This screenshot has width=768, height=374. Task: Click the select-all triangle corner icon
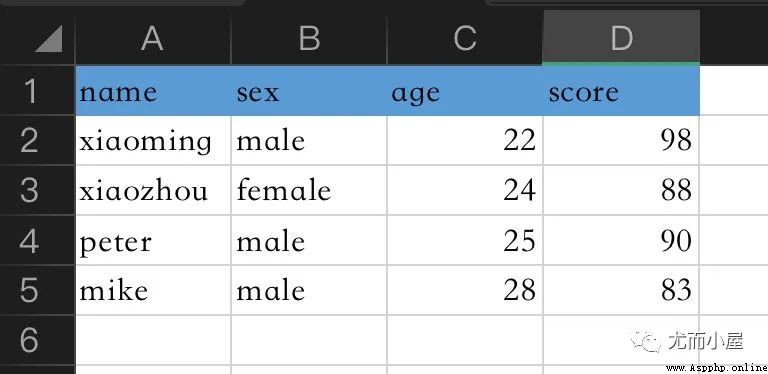pyautogui.click(x=49, y=39)
